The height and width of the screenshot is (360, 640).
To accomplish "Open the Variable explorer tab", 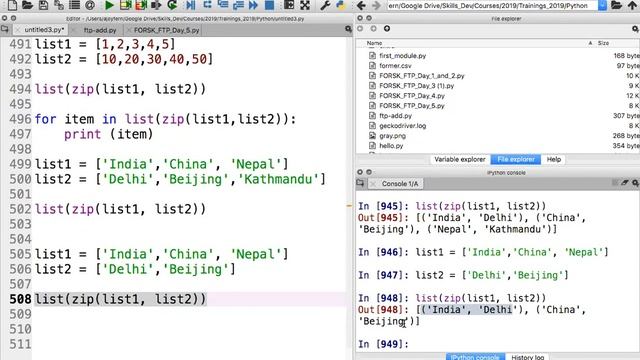I will 460,159.
